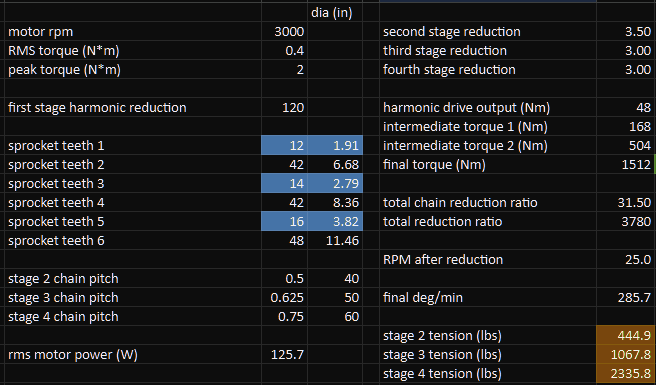Select the stage 2 chain pitch 0.5 cell
Viewport: 656px width, 385px height.
(x=284, y=279)
